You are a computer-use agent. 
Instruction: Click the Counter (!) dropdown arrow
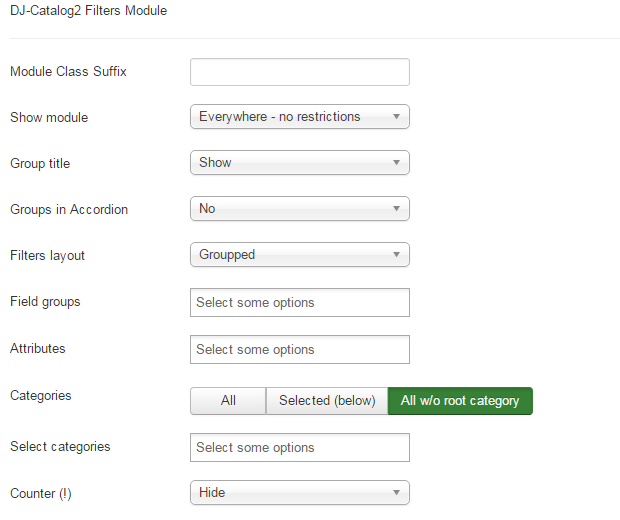click(396, 493)
